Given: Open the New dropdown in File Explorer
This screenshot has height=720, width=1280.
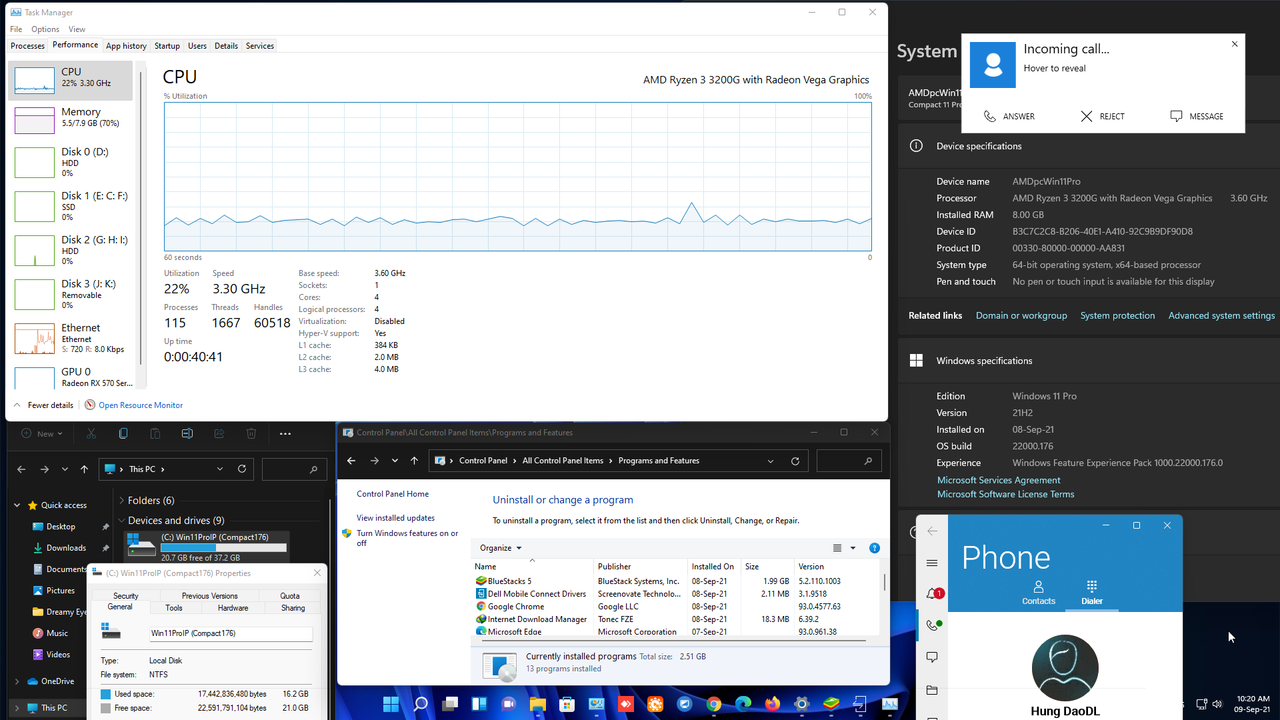Looking at the screenshot, I should [x=40, y=434].
